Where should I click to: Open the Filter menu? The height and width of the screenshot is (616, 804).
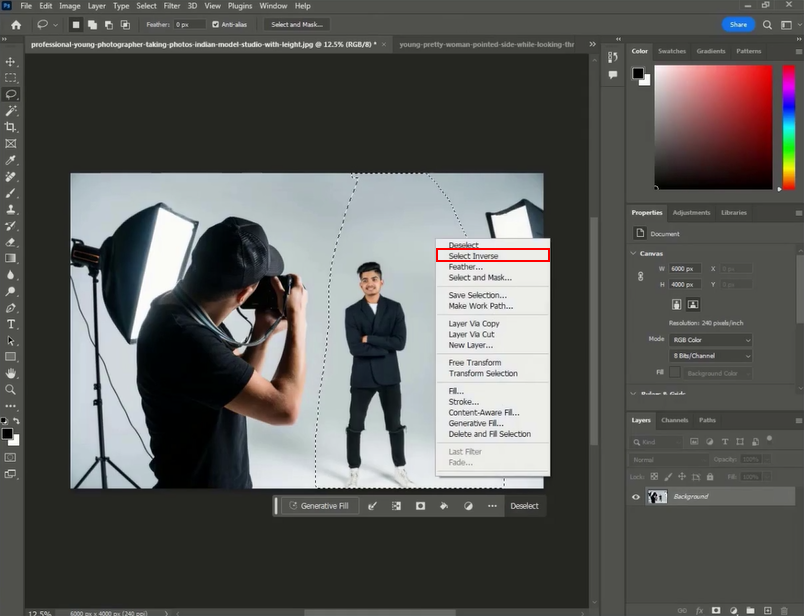[172, 6]
